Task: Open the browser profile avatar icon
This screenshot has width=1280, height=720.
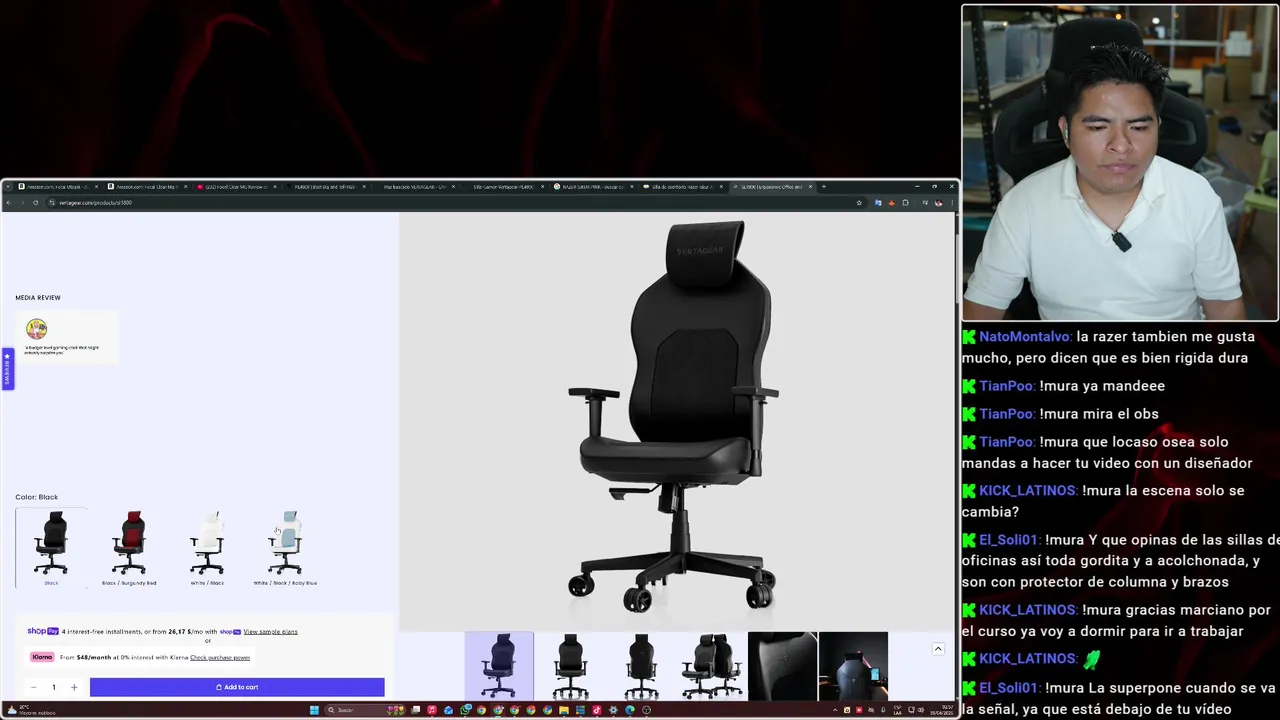Action: (938, 203)
